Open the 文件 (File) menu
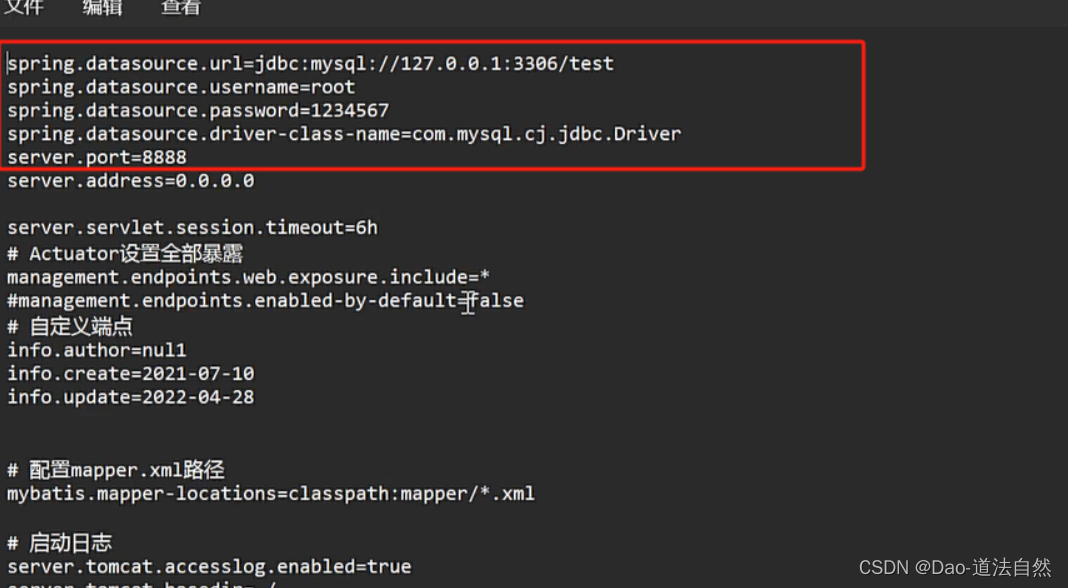The width and height of the screenshot is (1068, 588). 24,10
